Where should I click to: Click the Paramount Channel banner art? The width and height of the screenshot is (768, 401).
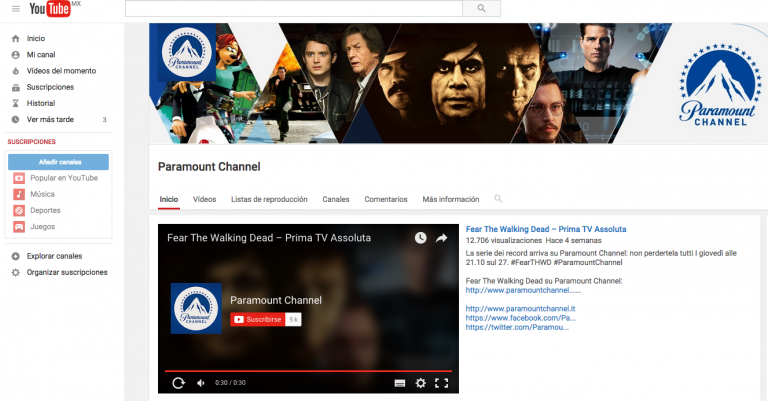pos(458,83)
